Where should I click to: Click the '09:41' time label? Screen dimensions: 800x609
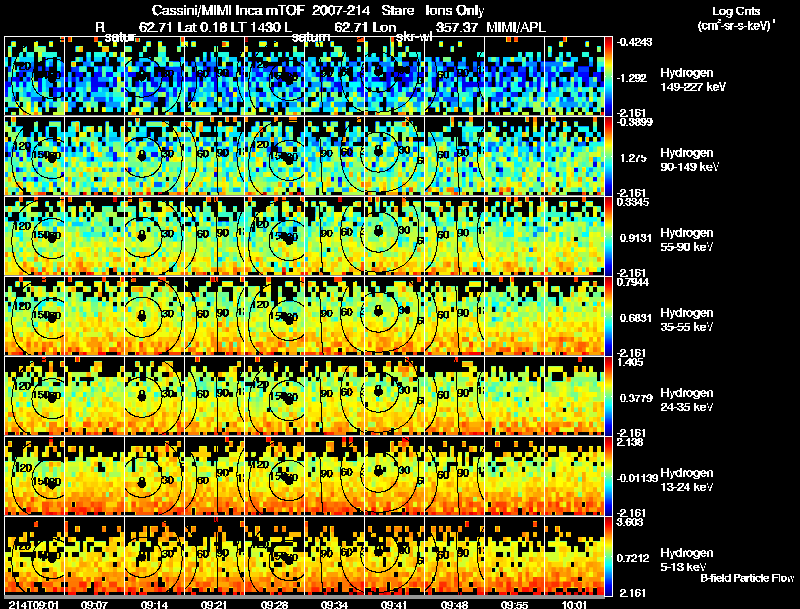coord(394,604)
